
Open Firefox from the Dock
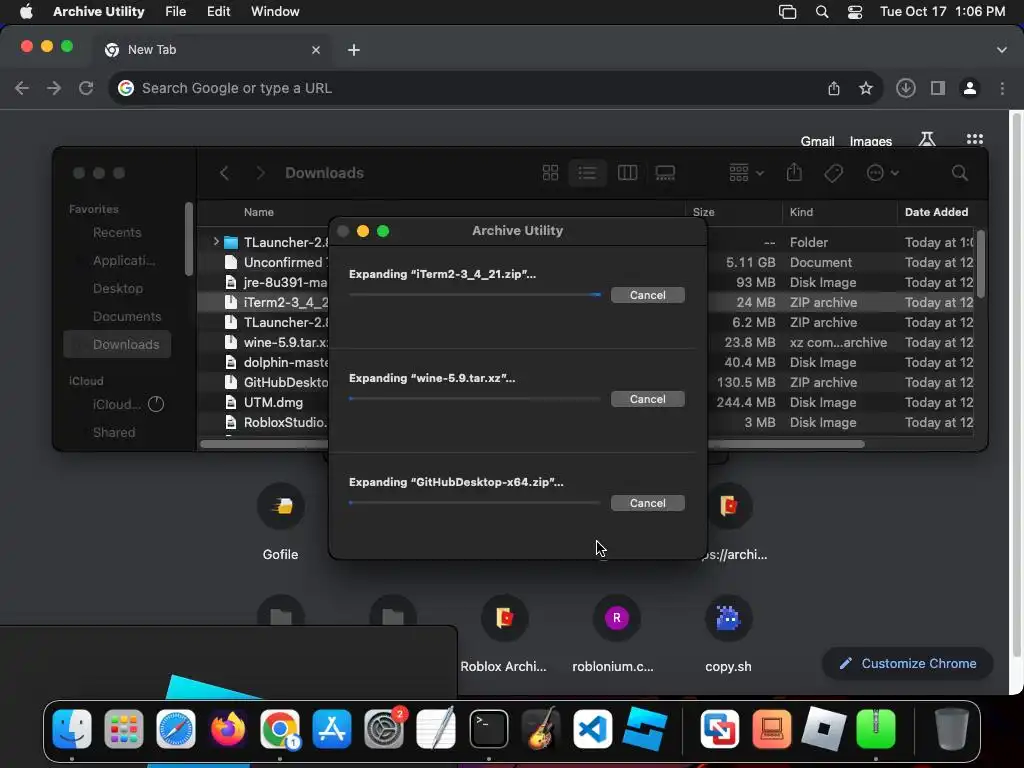[227, 728]
